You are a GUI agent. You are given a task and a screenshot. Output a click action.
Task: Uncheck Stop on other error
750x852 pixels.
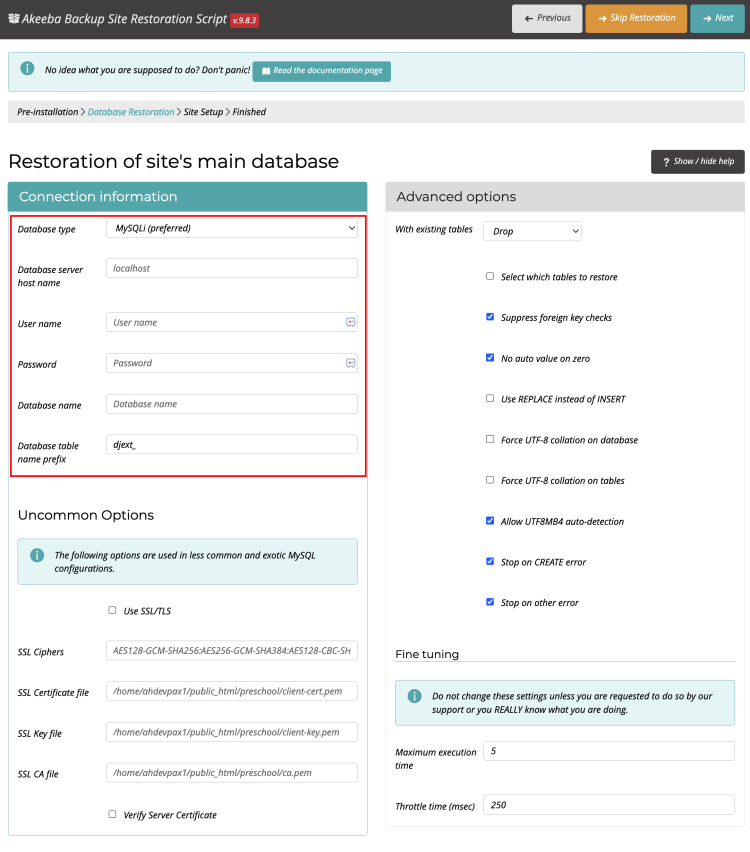click(x=490, y=602)
